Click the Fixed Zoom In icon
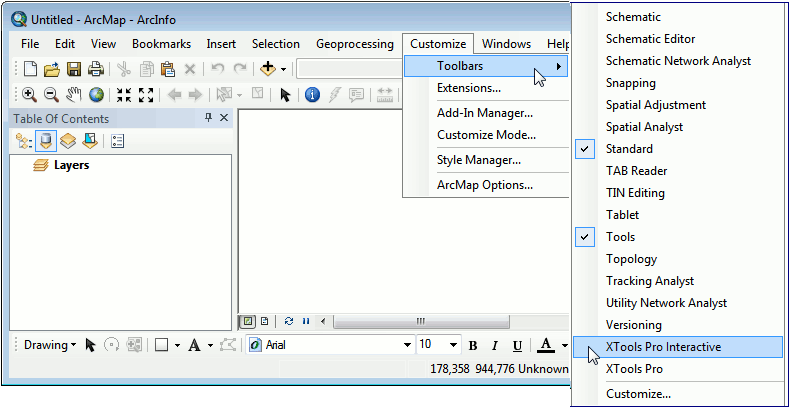 click(x=123, y=95)
